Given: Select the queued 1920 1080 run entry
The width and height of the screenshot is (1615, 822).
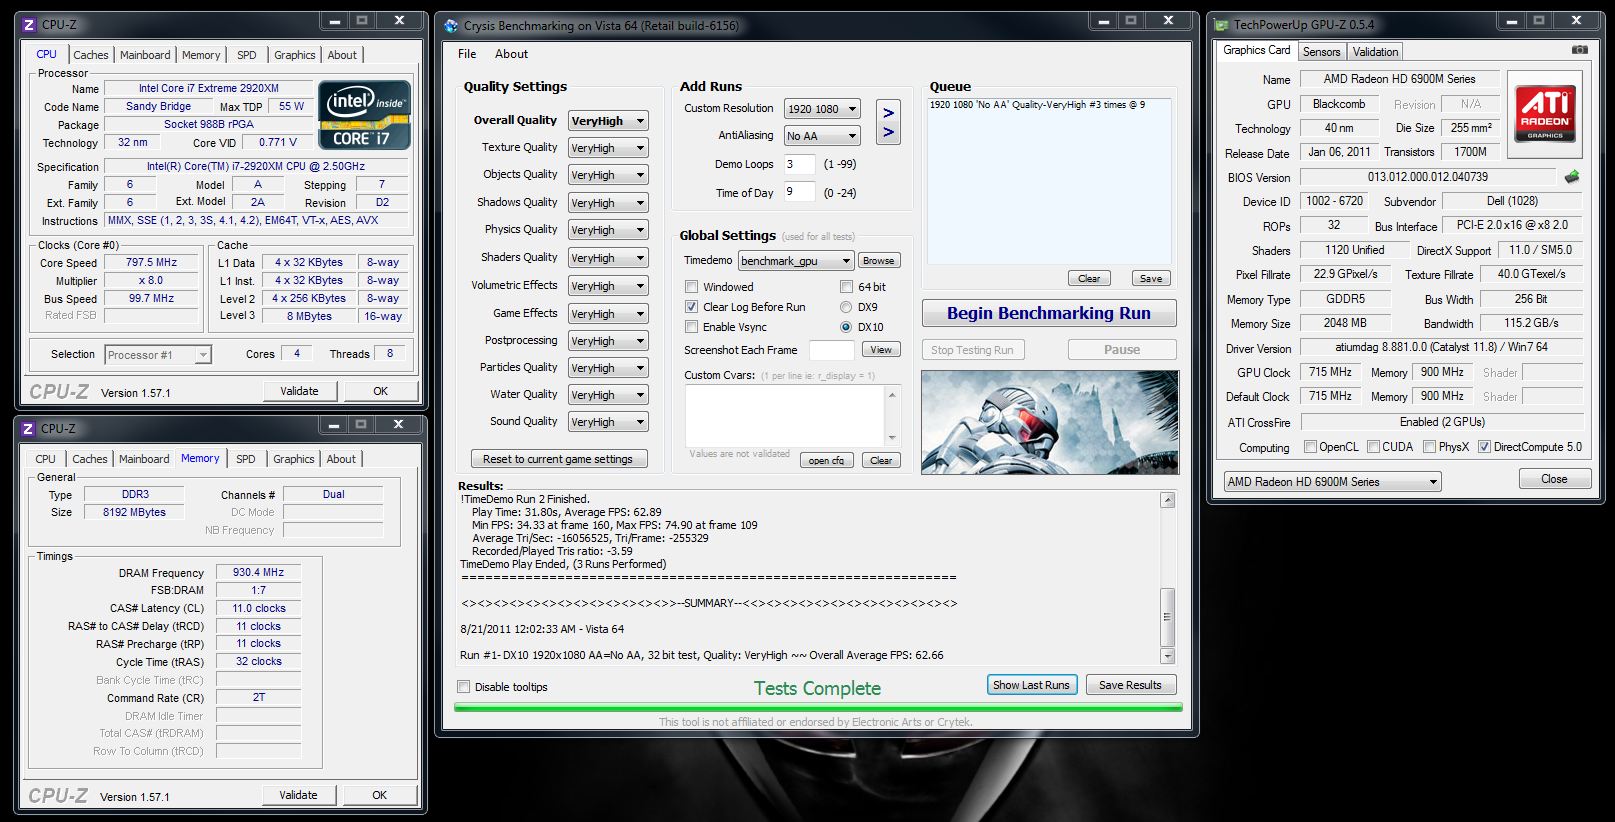Looking at the screenshot, I should click(1037, 105).
